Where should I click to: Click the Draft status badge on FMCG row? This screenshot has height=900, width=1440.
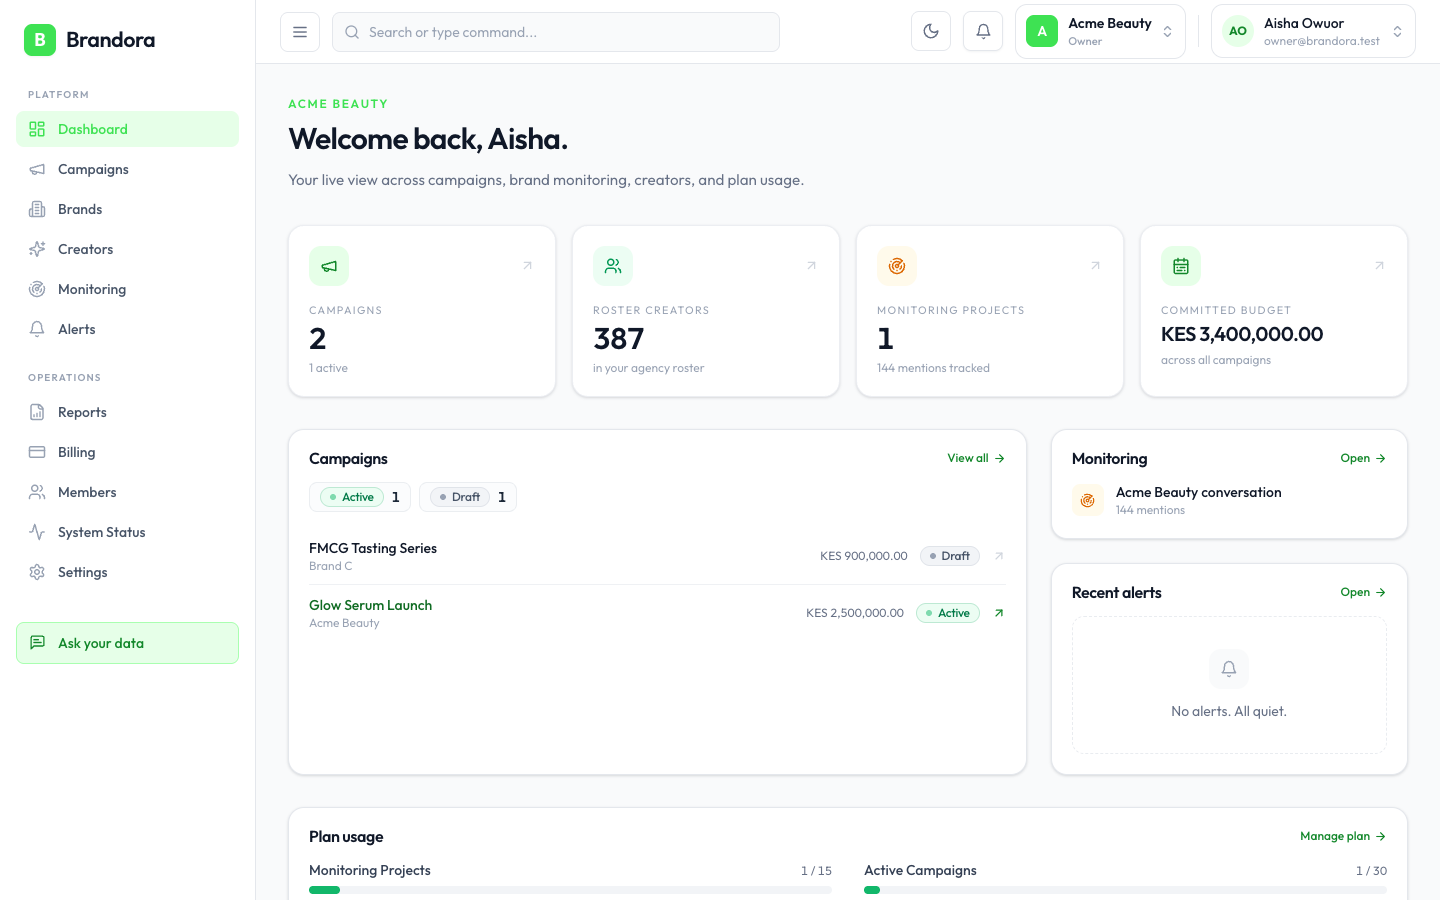[x=949, y=556]
